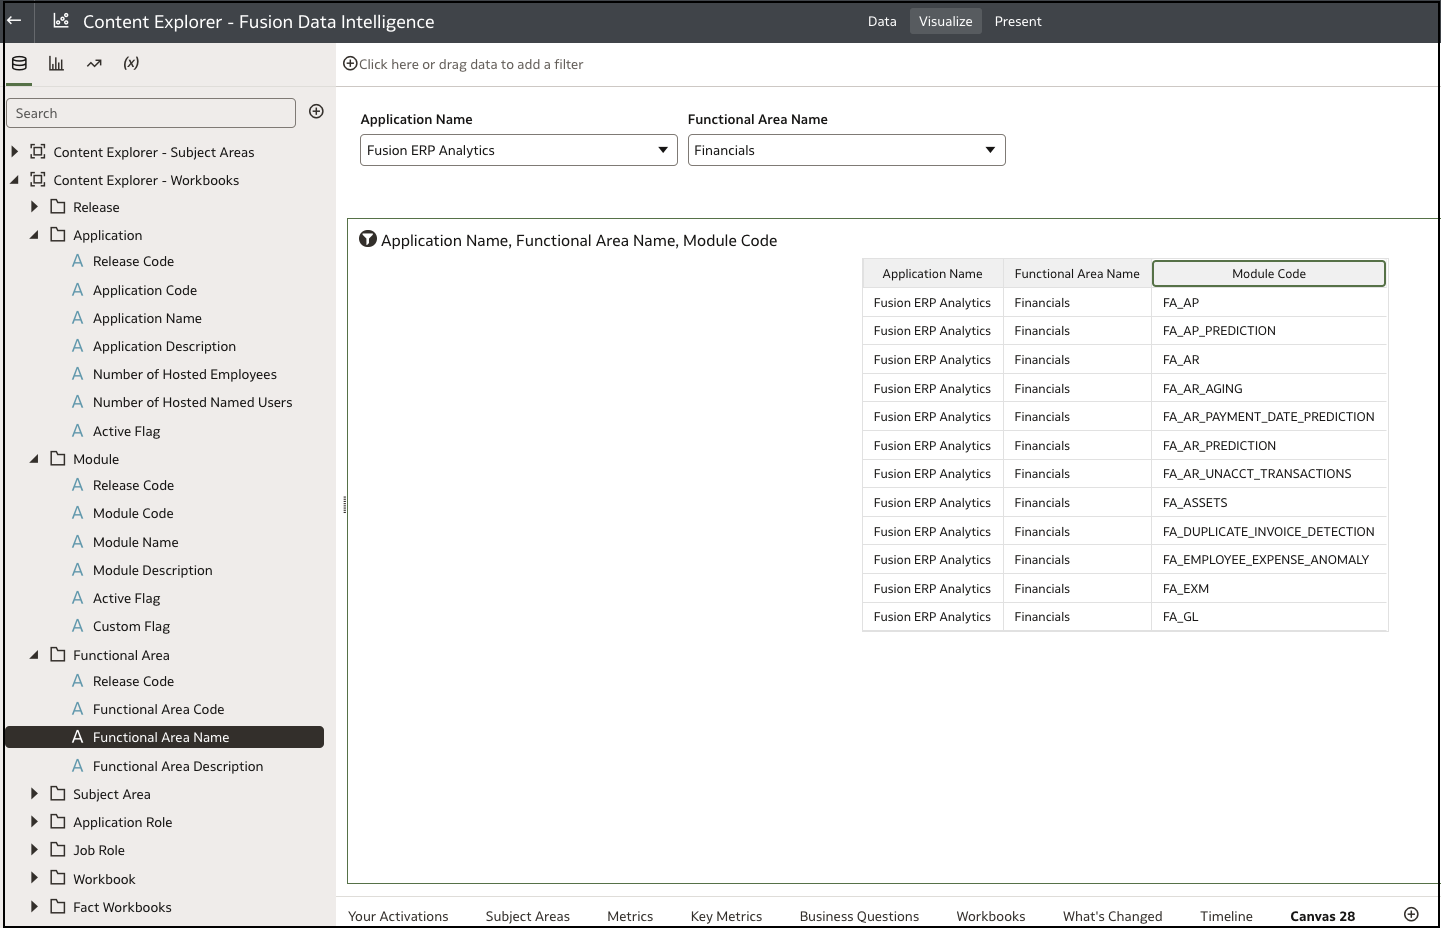Open the Functional Area Name dropdown
This screenshot has width=1441, height=928.
990,150
